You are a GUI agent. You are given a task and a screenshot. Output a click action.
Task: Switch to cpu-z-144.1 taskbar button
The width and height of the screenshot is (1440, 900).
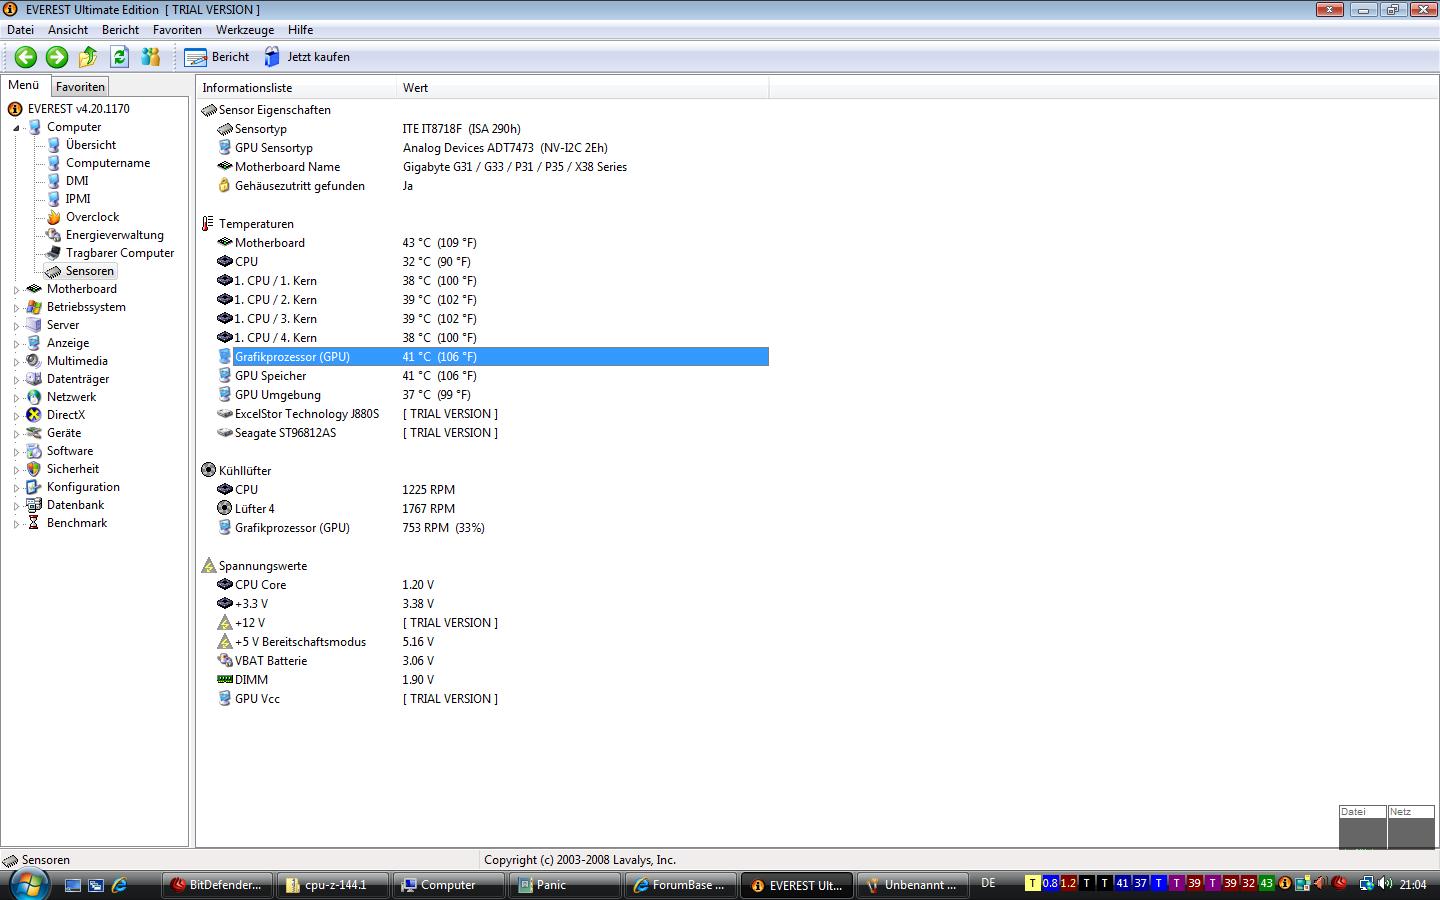coord(333,885)
